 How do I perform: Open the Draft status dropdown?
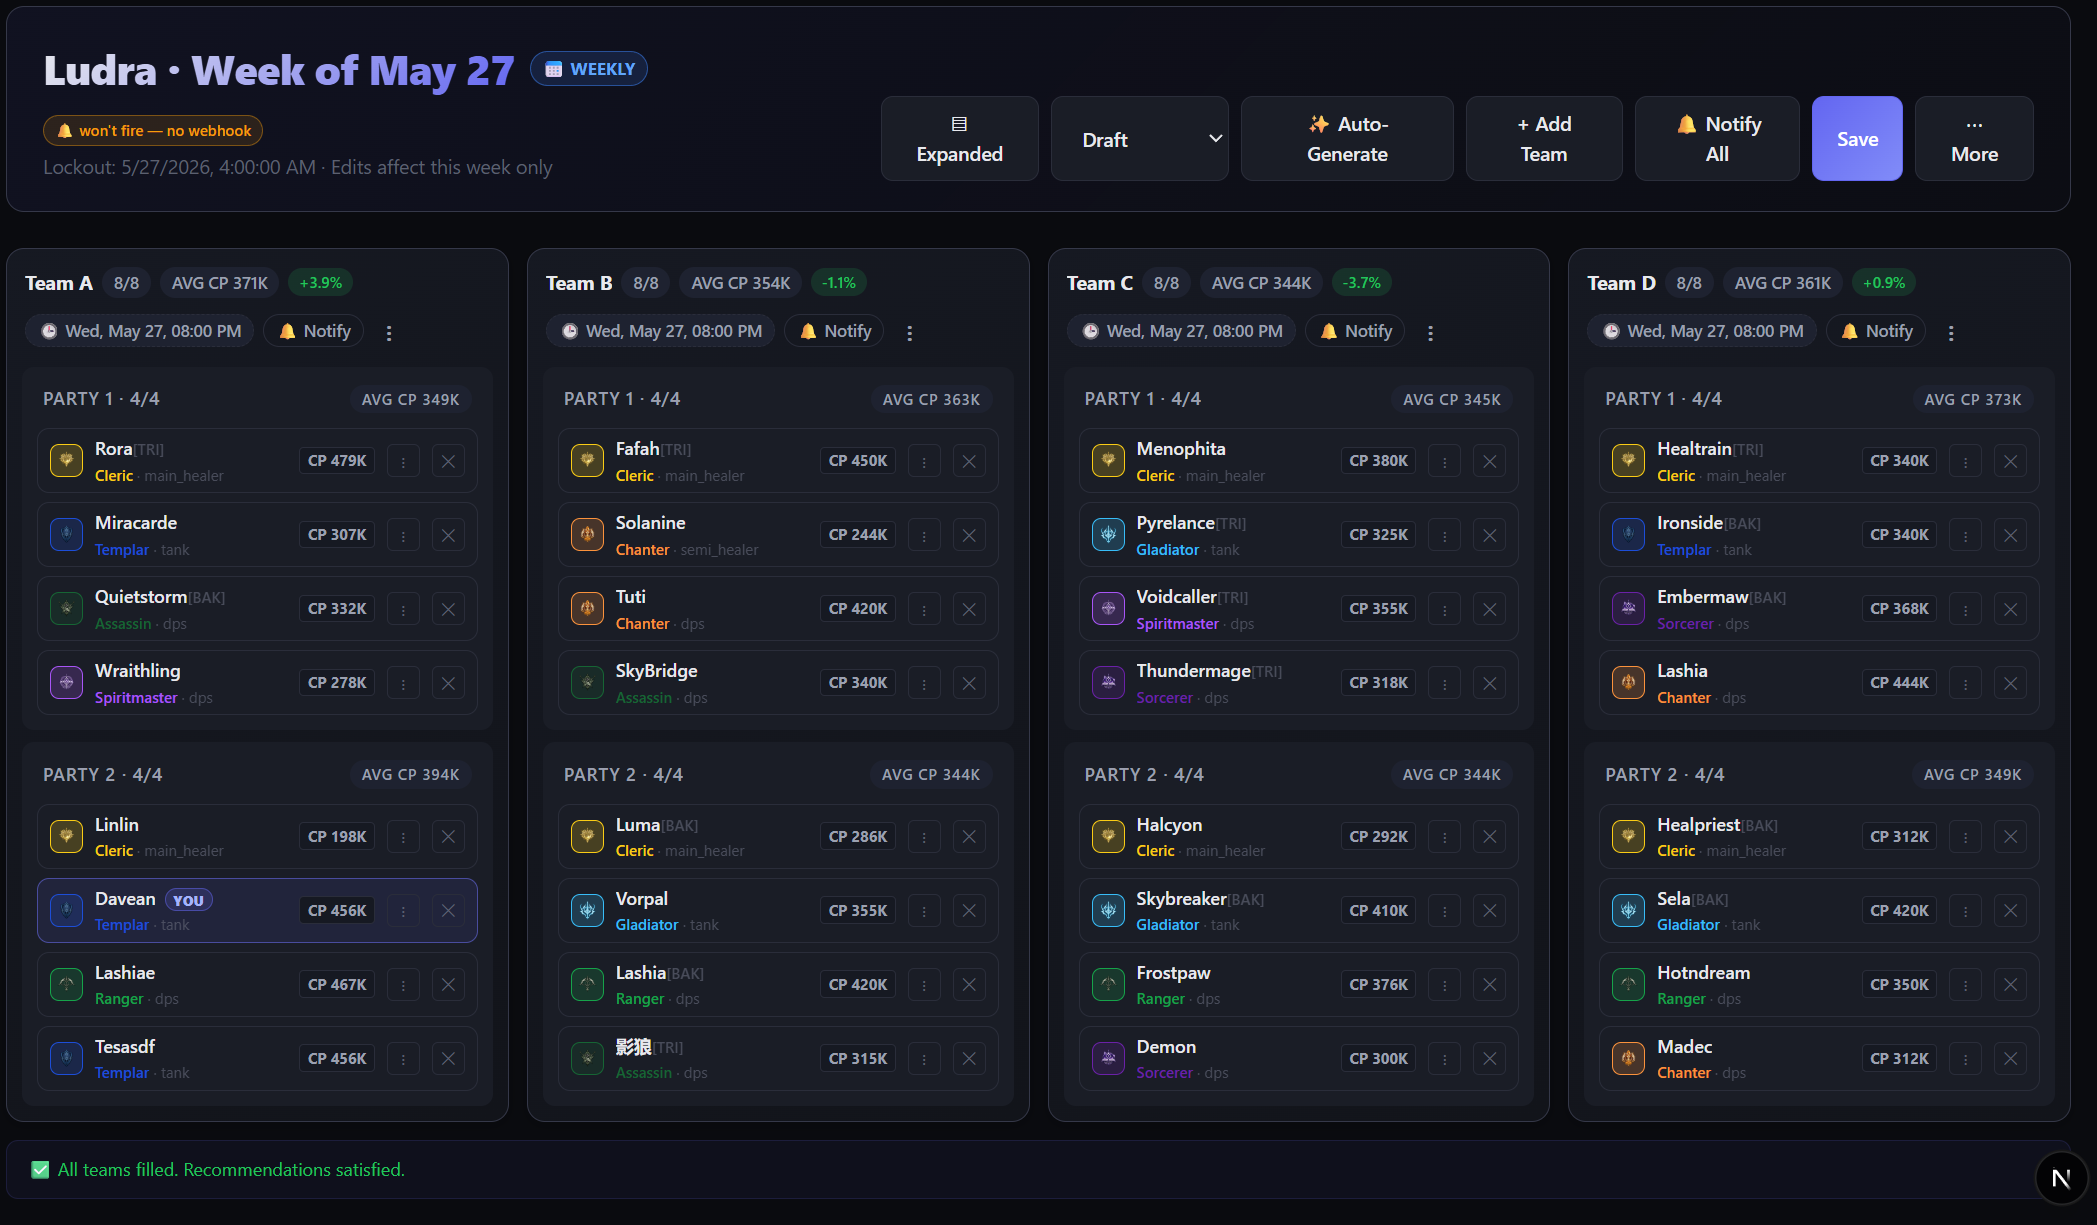point(1140,139)
